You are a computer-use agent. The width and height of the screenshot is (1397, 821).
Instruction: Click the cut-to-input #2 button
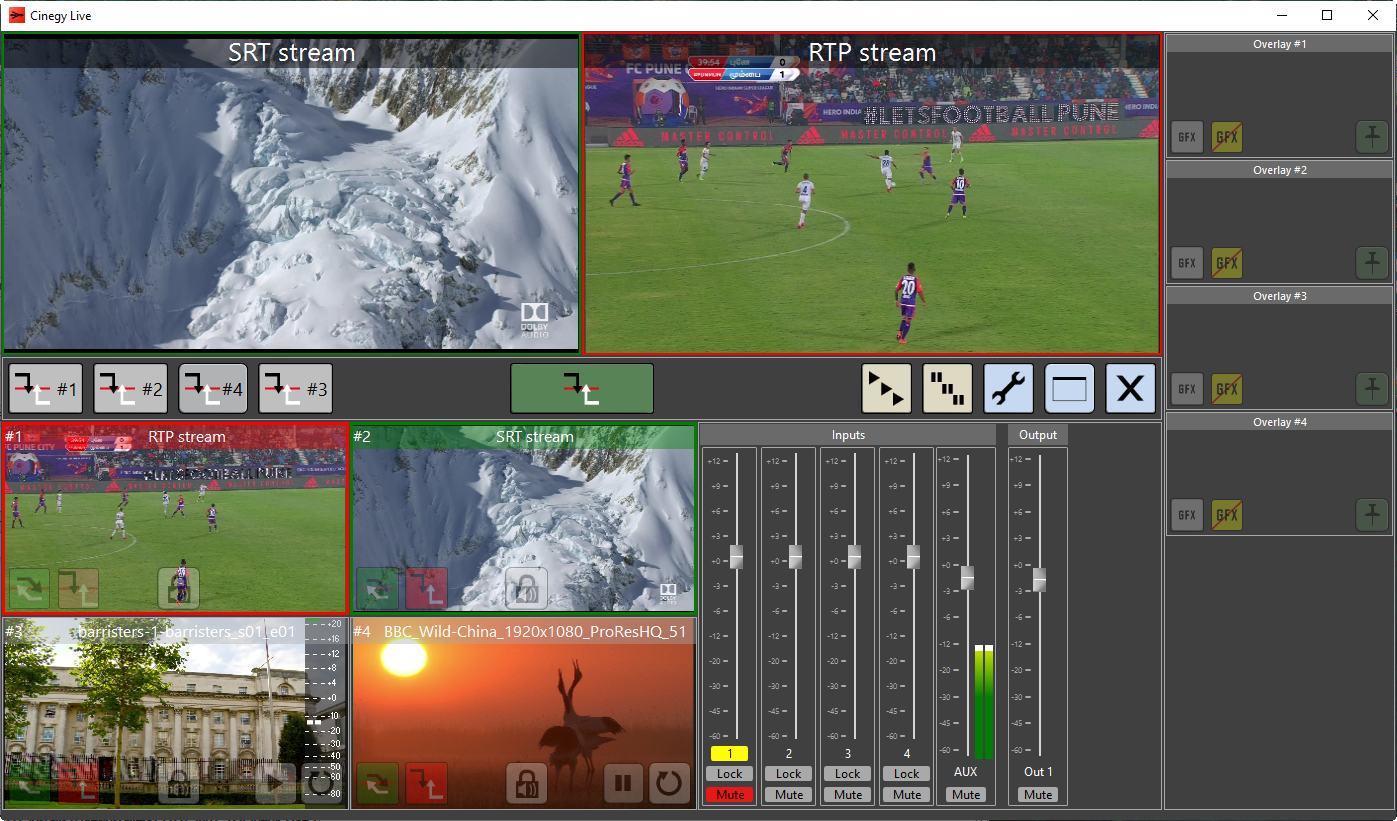pyautogui.click(x=131, y=389)
